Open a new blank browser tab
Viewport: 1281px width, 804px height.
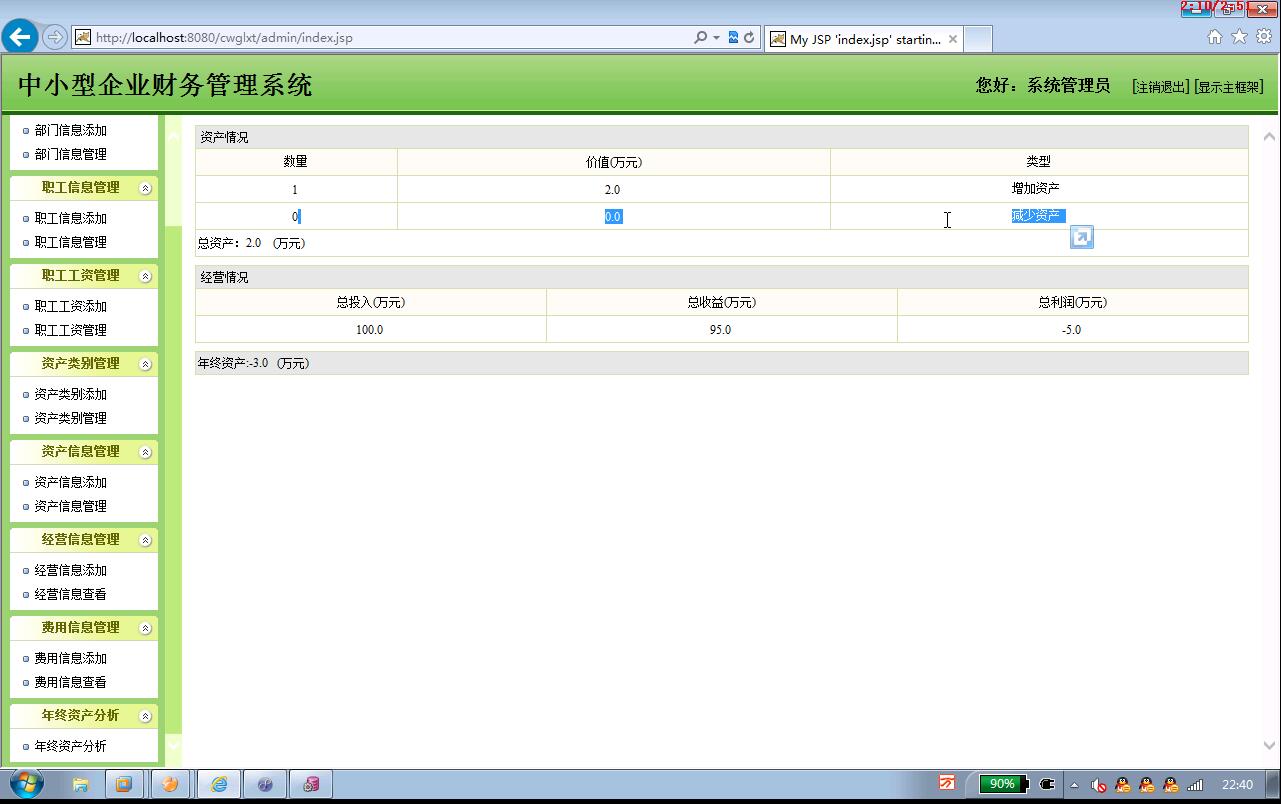pyautogui.click(x=978, y=39)
